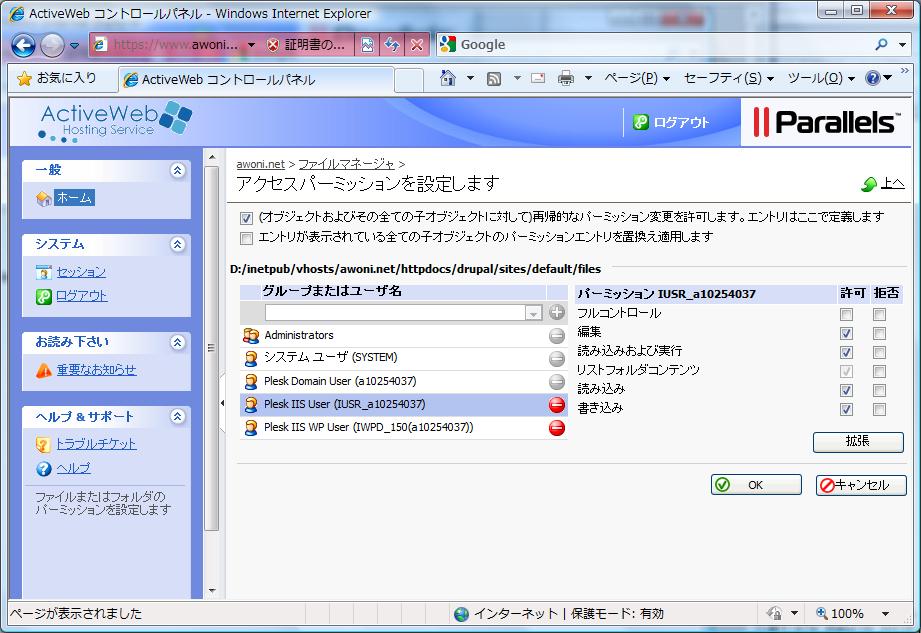Click the search magnifier icon

881,45
